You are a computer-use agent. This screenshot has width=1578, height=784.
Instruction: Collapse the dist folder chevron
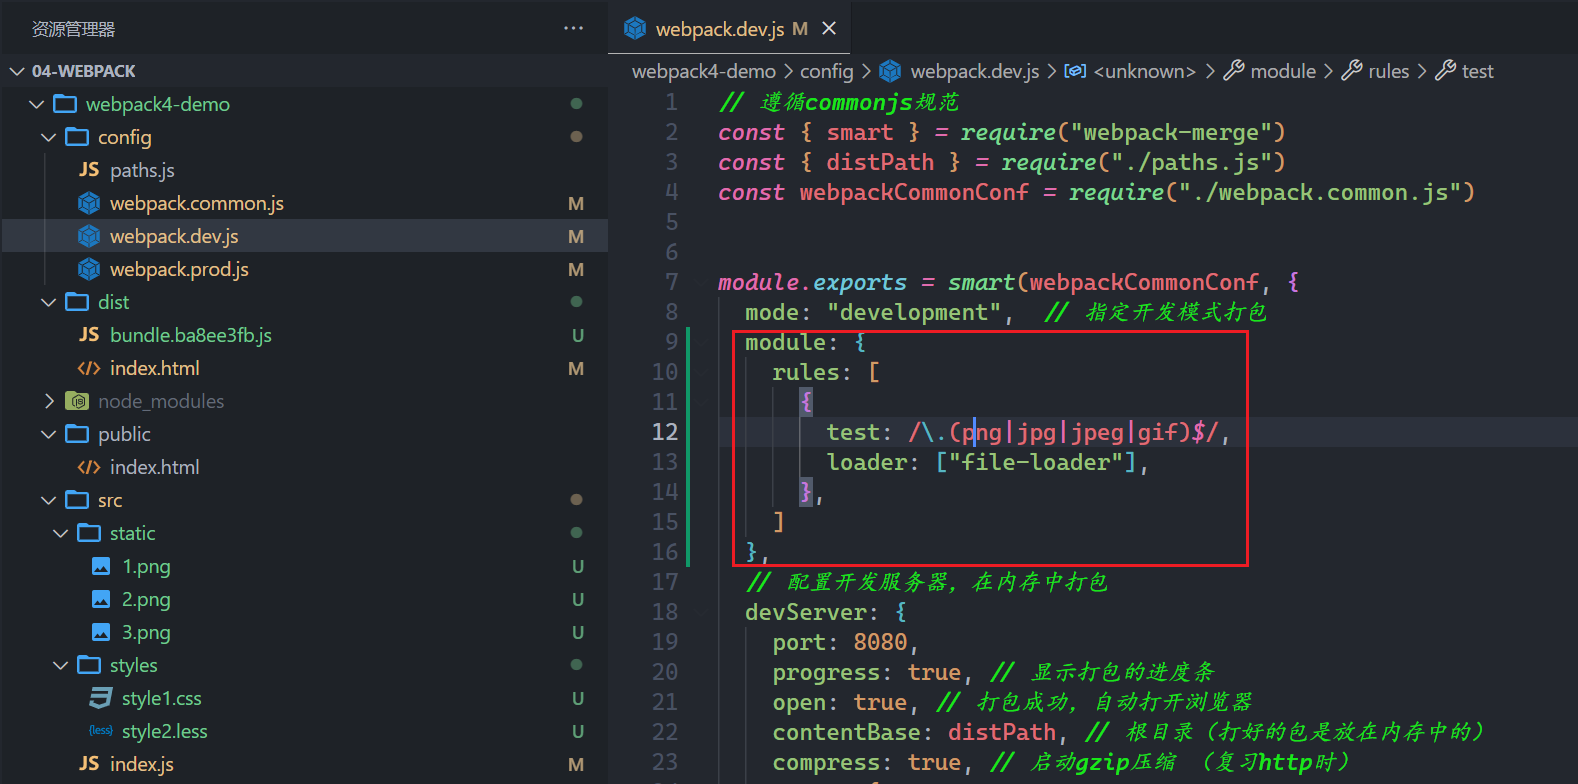(49, 302)
